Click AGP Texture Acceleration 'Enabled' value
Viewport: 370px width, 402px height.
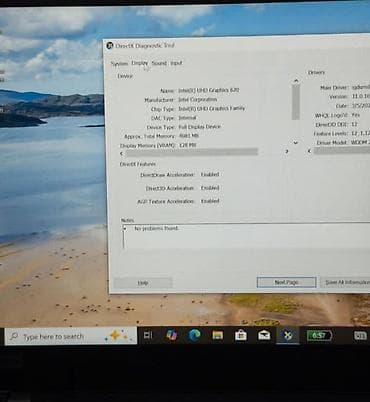tap(210, 201)
